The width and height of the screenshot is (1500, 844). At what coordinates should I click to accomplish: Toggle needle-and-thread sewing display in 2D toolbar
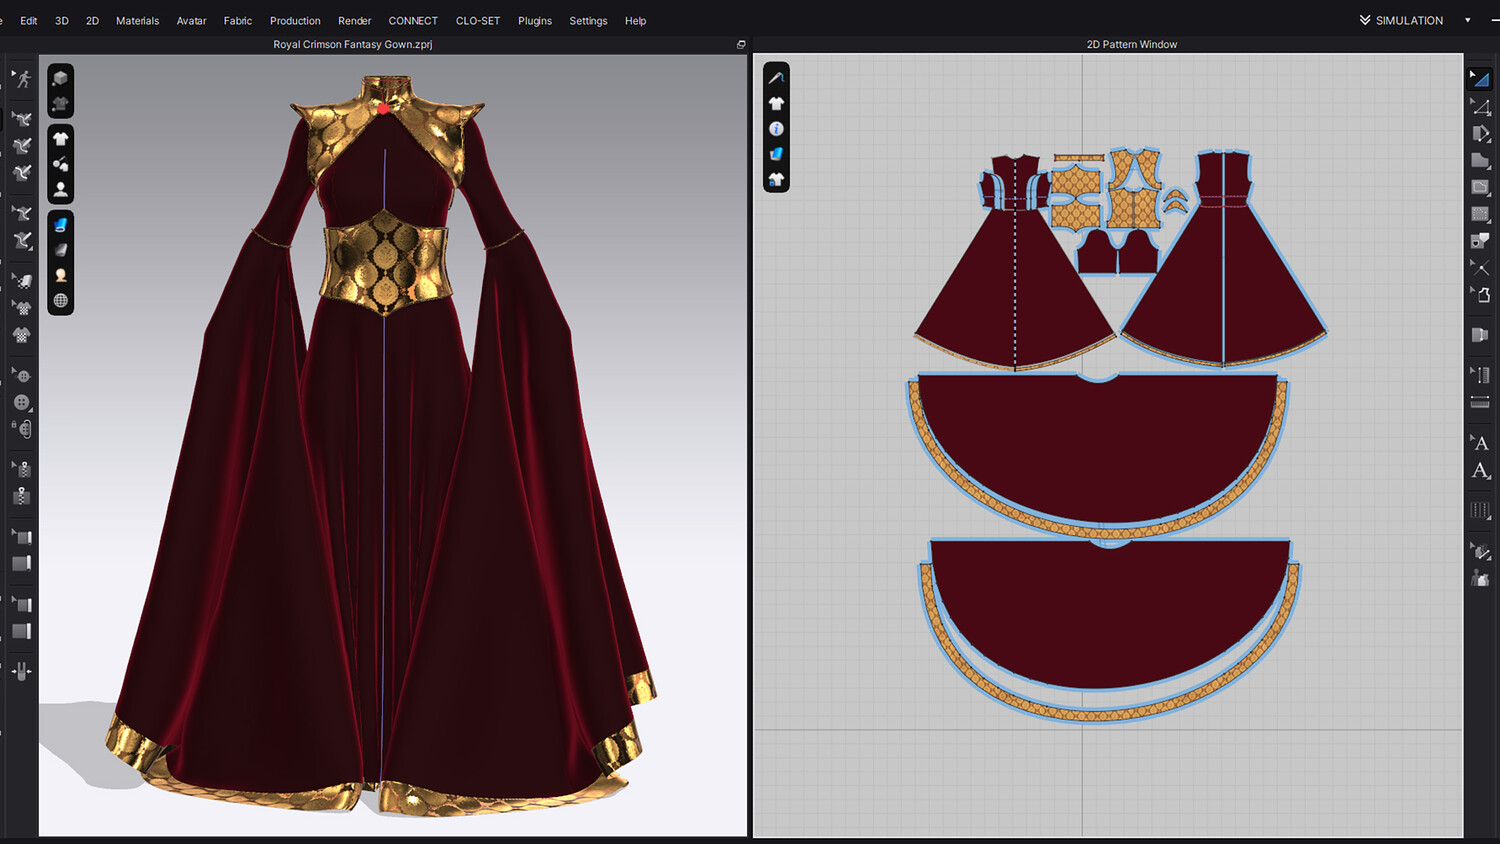coord(776,78)
